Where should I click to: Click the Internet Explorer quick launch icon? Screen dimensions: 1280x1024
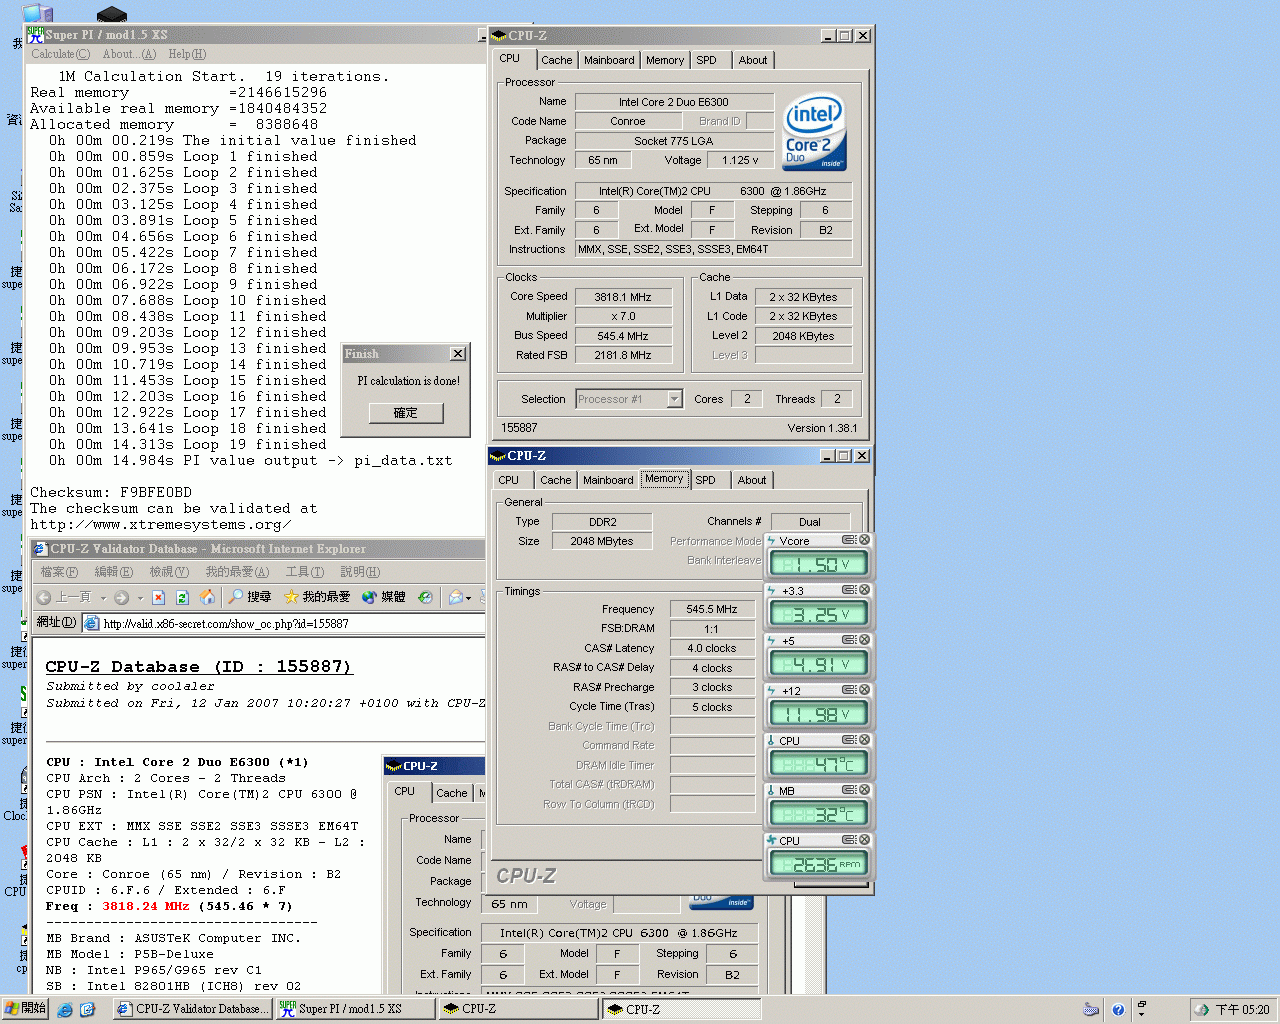tap(65, 1010)
